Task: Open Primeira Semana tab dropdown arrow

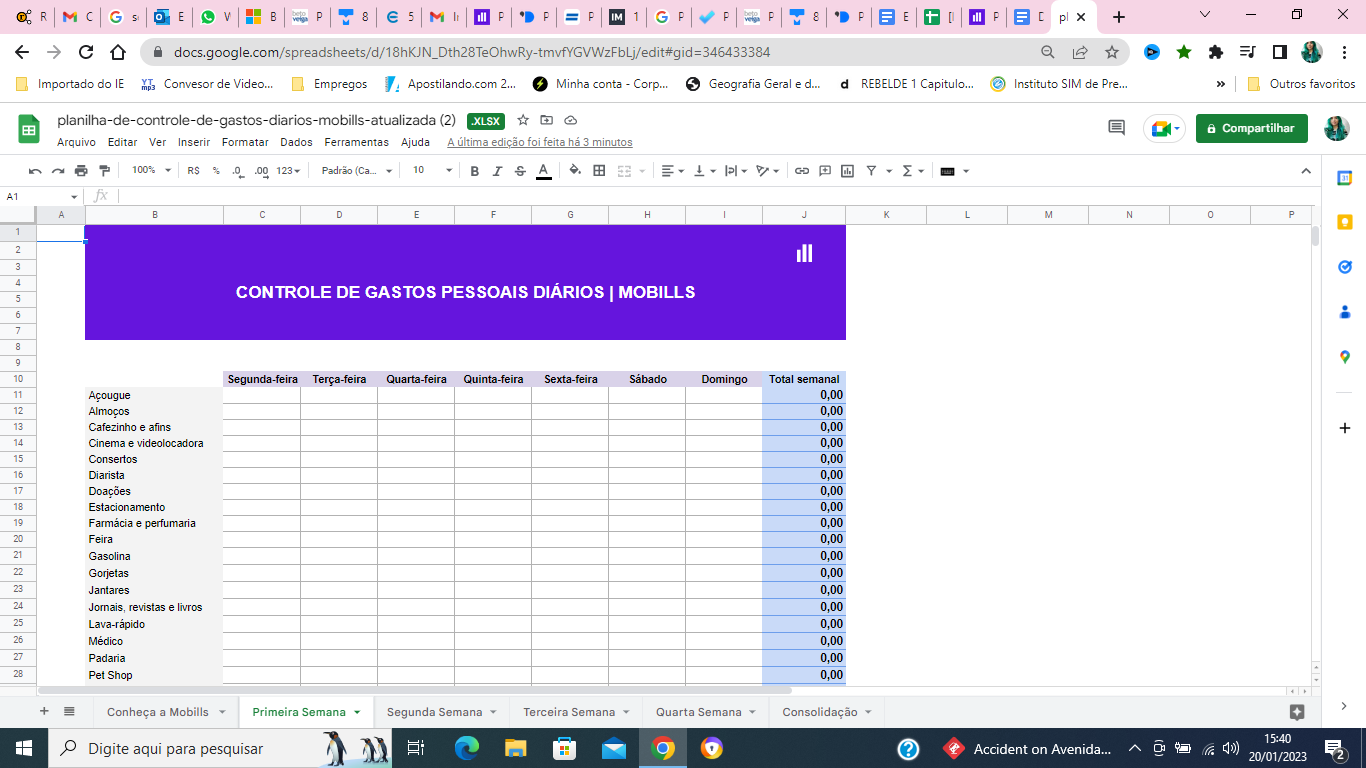Action: pyautogui.click(x=357, y=712)
